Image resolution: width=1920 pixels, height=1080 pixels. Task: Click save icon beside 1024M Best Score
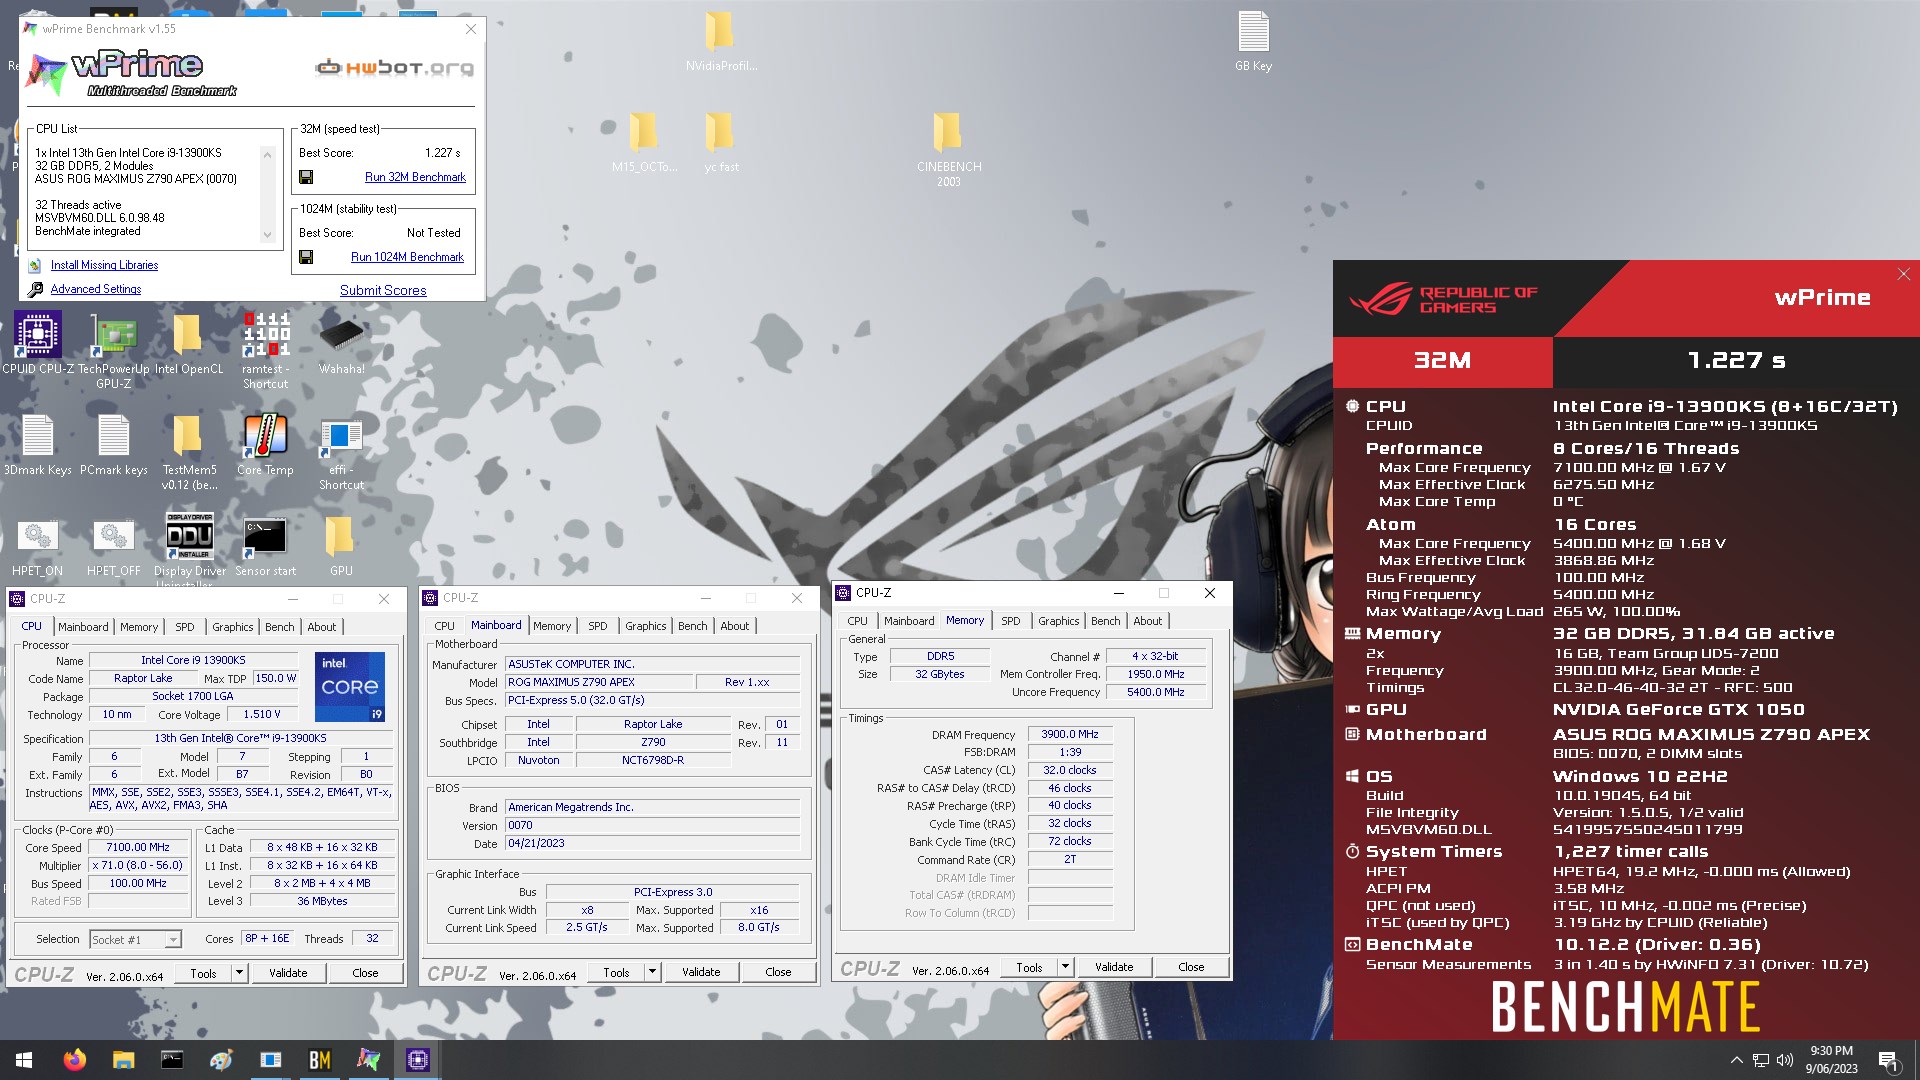pyautogui.click(x=306, y=257)
